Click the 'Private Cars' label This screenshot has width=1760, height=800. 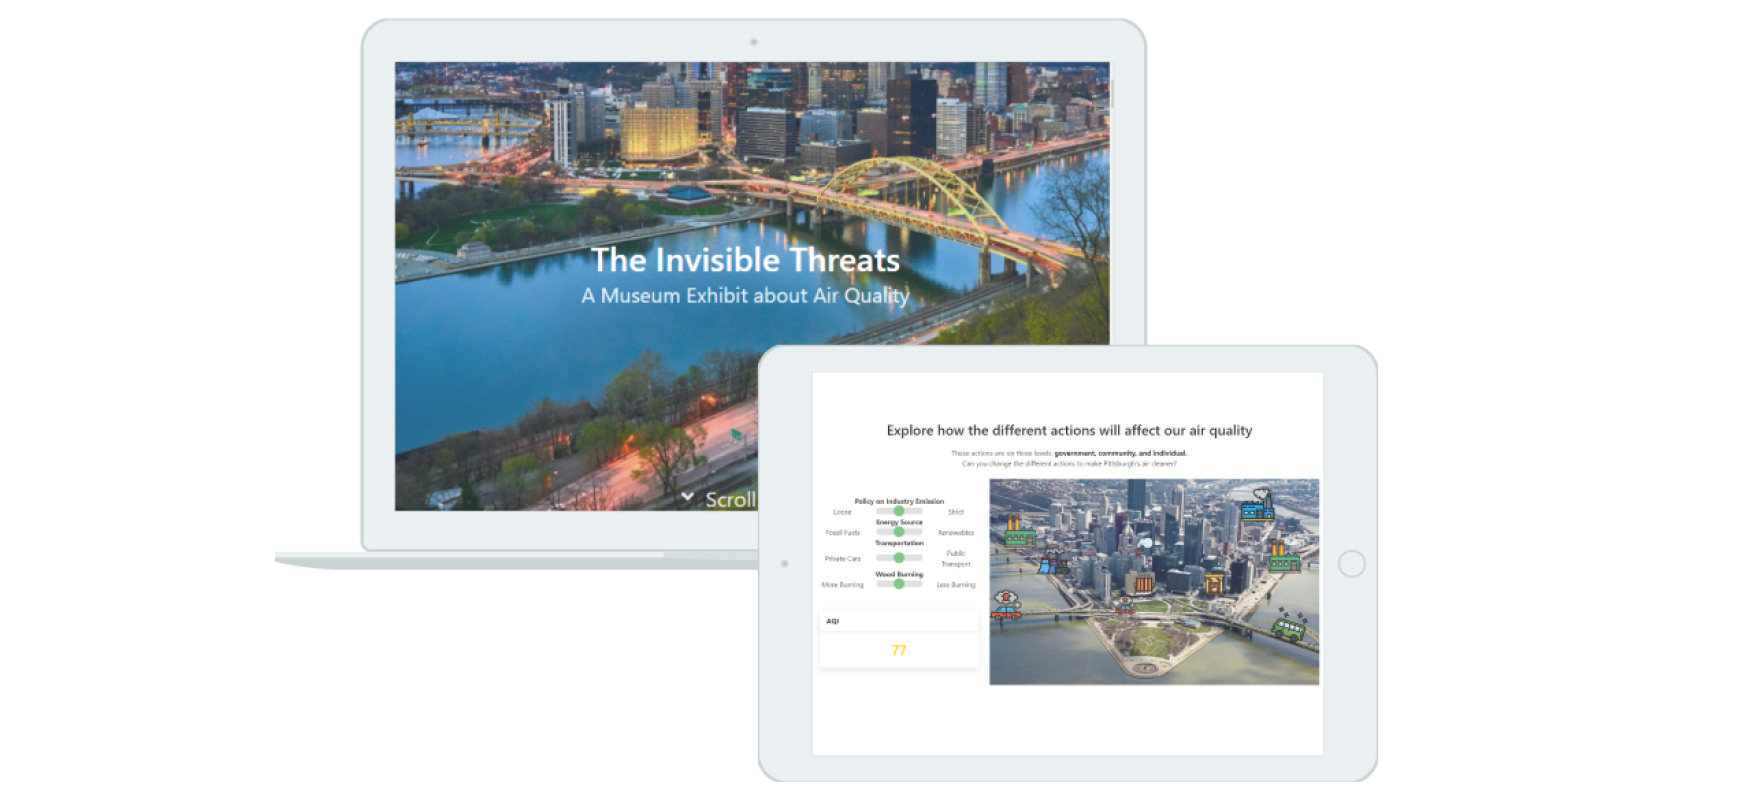842,559
